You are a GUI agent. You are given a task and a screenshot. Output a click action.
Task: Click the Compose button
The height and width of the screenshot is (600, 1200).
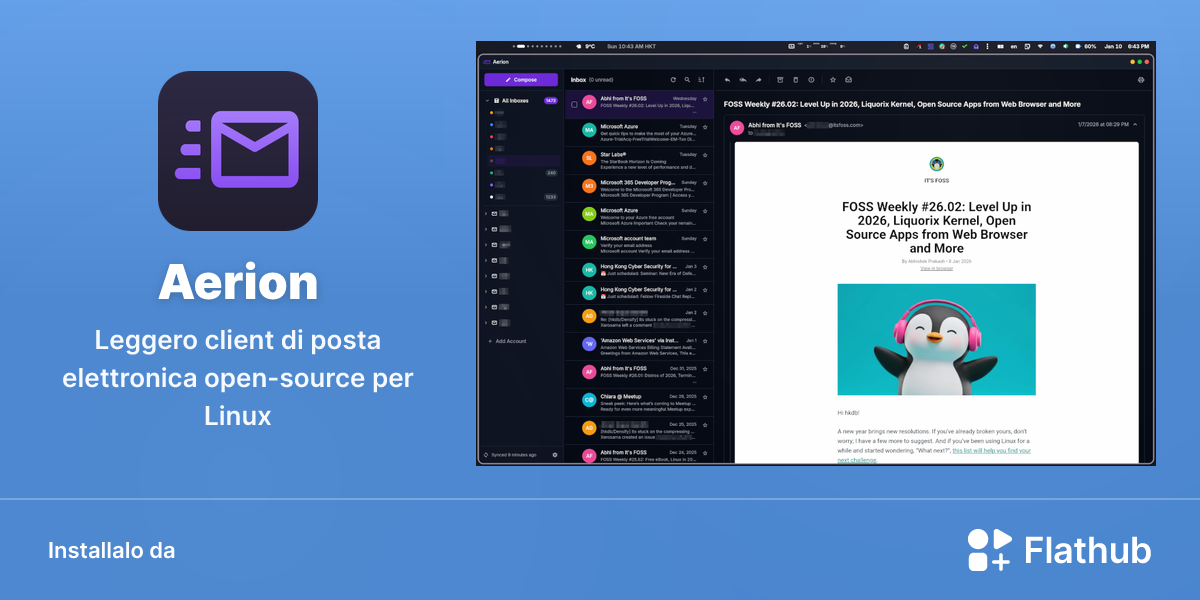point(521,79)
